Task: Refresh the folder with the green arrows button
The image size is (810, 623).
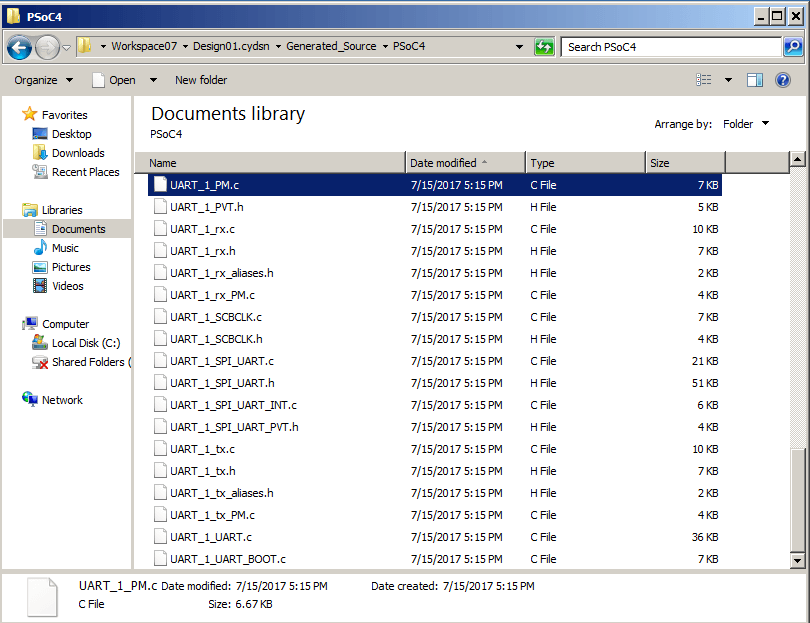Action: click(544, 47)
